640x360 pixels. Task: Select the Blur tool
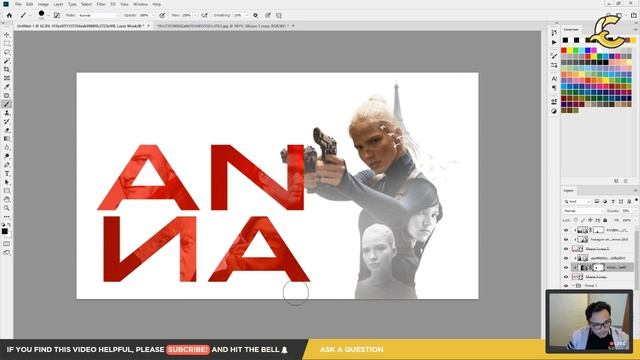[7, 148]
